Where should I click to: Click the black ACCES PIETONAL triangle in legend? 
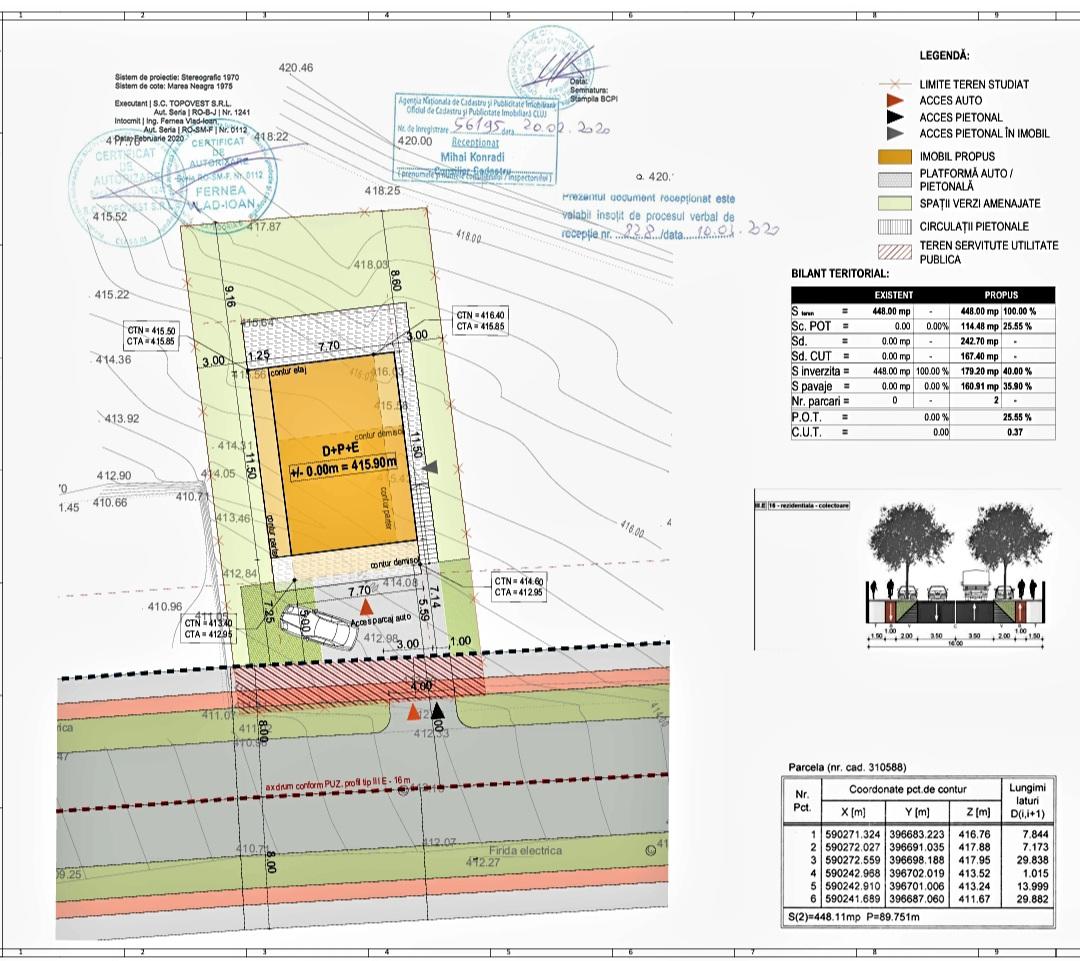click(895, 117)
